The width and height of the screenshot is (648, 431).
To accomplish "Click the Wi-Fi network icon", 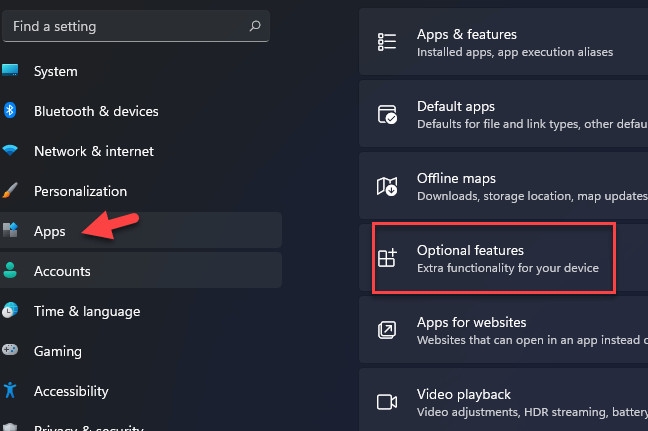I will 10,150.
